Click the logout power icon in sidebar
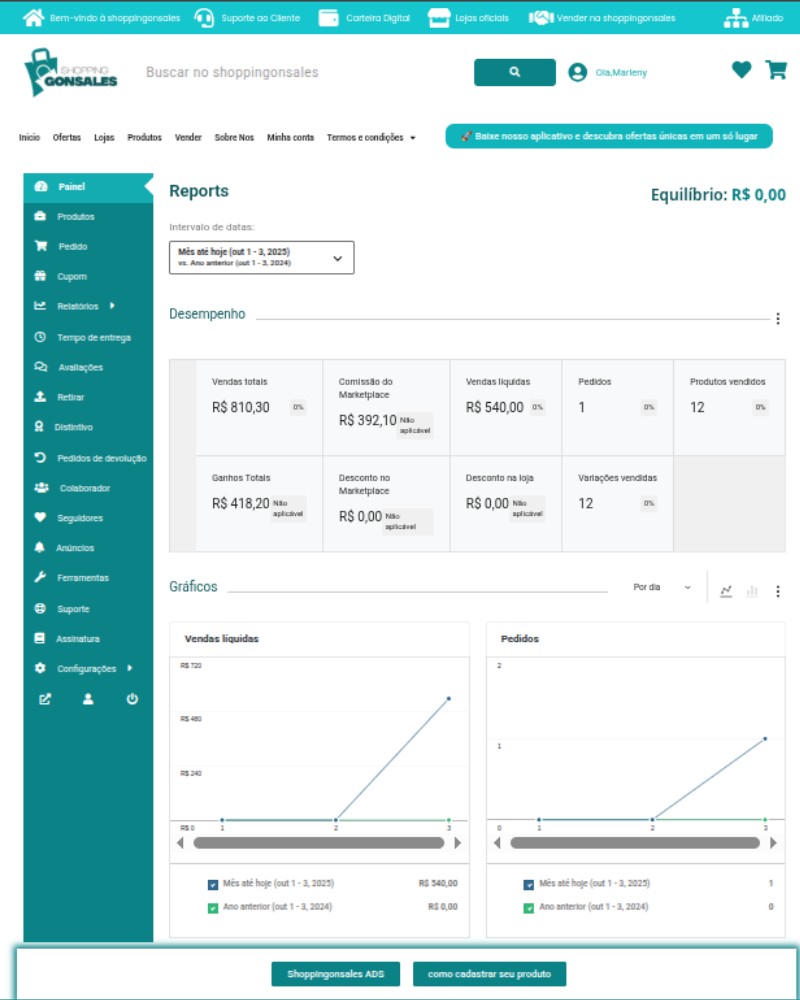This screenshot has height=1000, width=800. [x=132, y=699]
